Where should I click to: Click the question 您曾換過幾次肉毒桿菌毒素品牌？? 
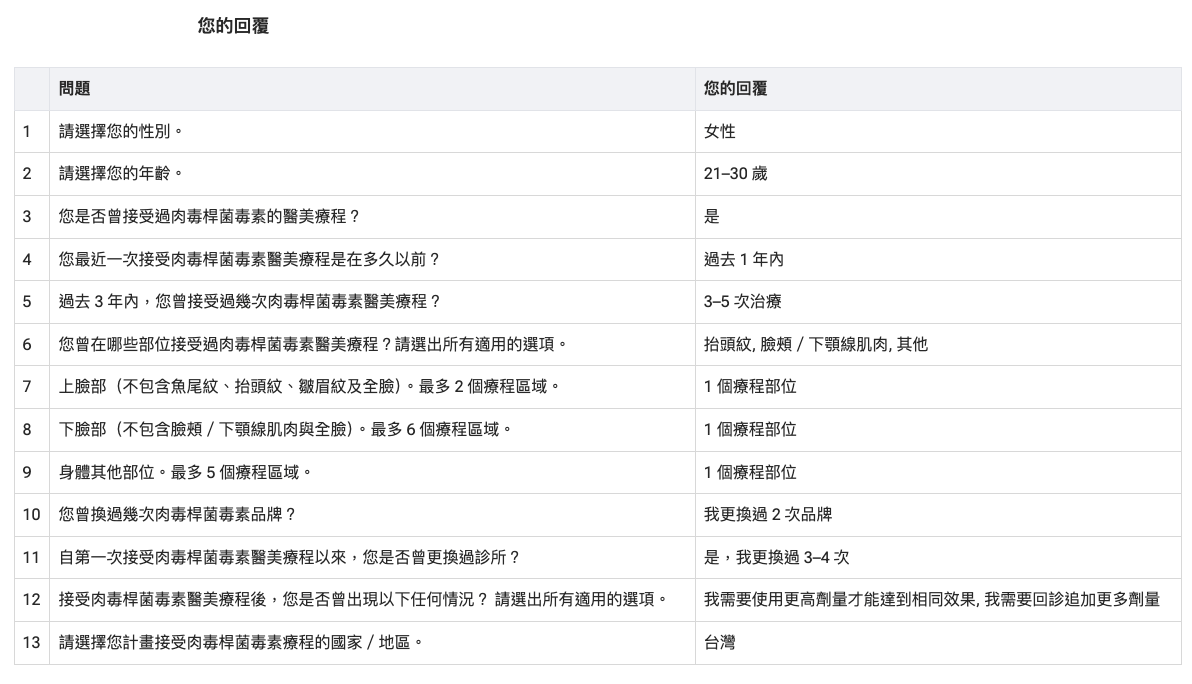coord(178,515)
